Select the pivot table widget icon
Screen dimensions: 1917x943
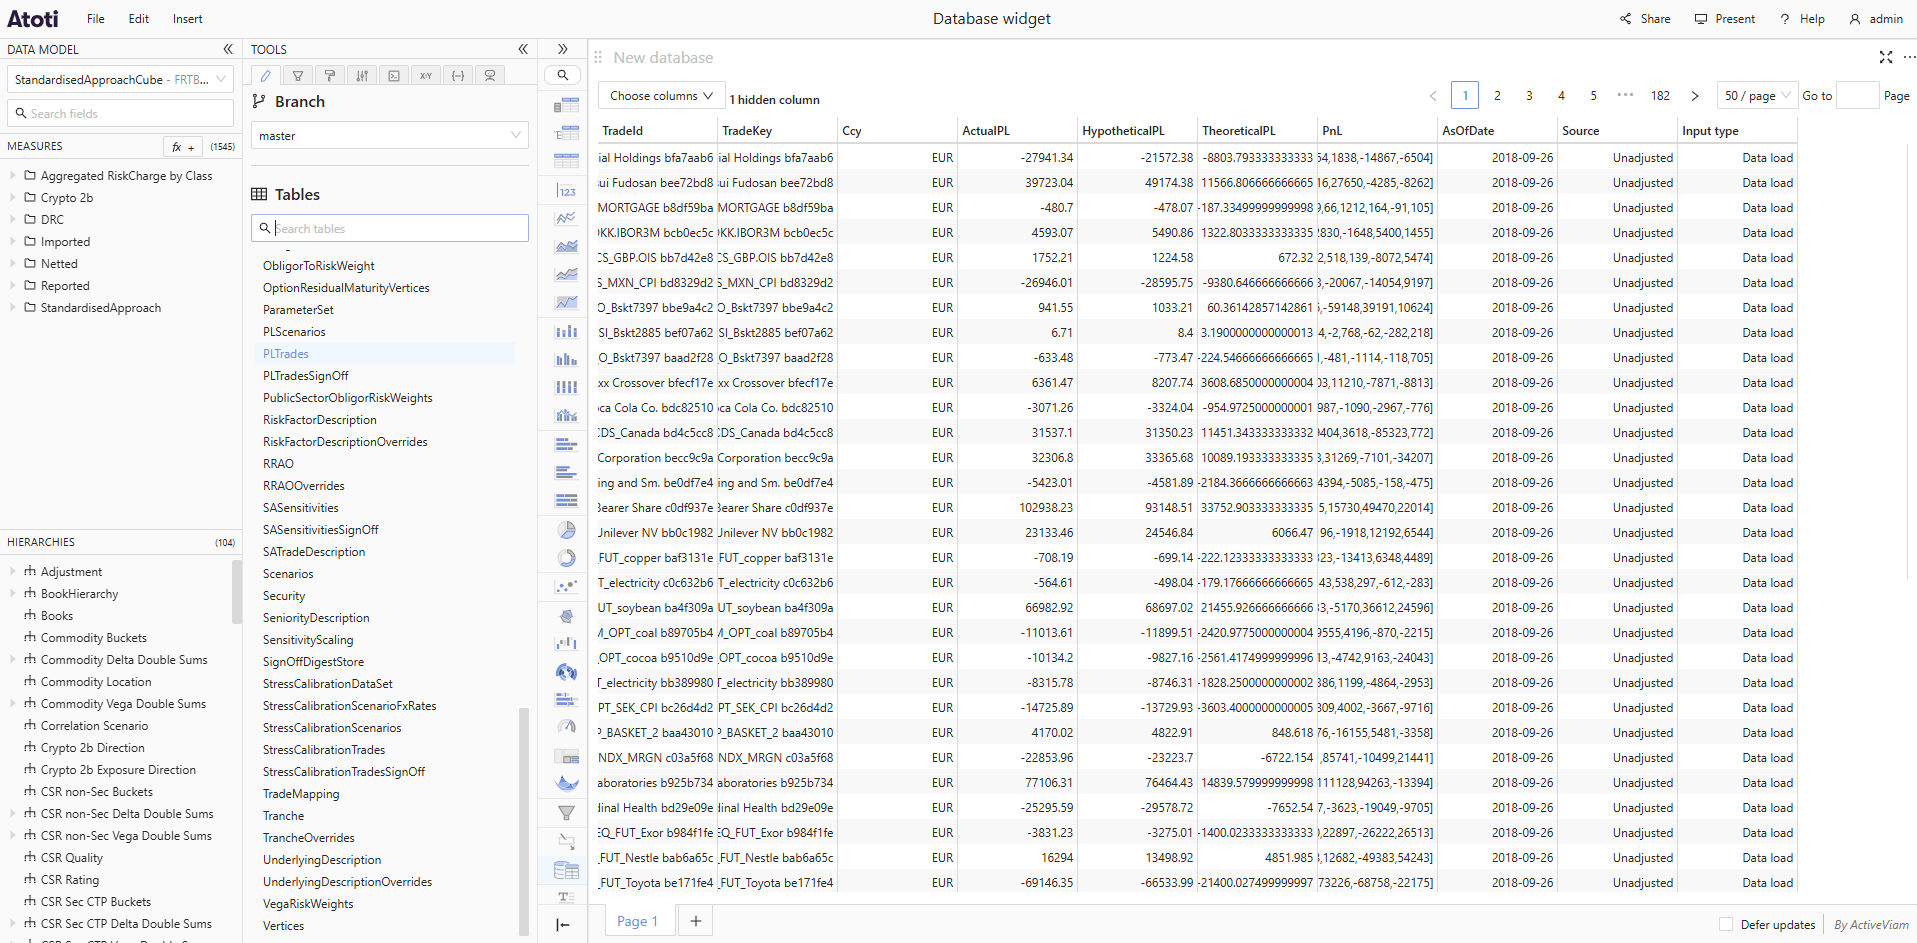pos(566,104)
